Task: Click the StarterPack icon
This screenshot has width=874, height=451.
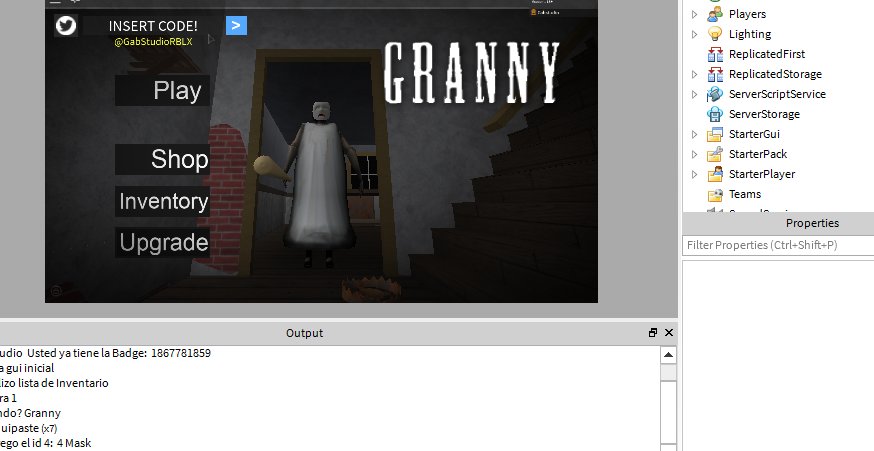Action: click(x=715, y=154)
